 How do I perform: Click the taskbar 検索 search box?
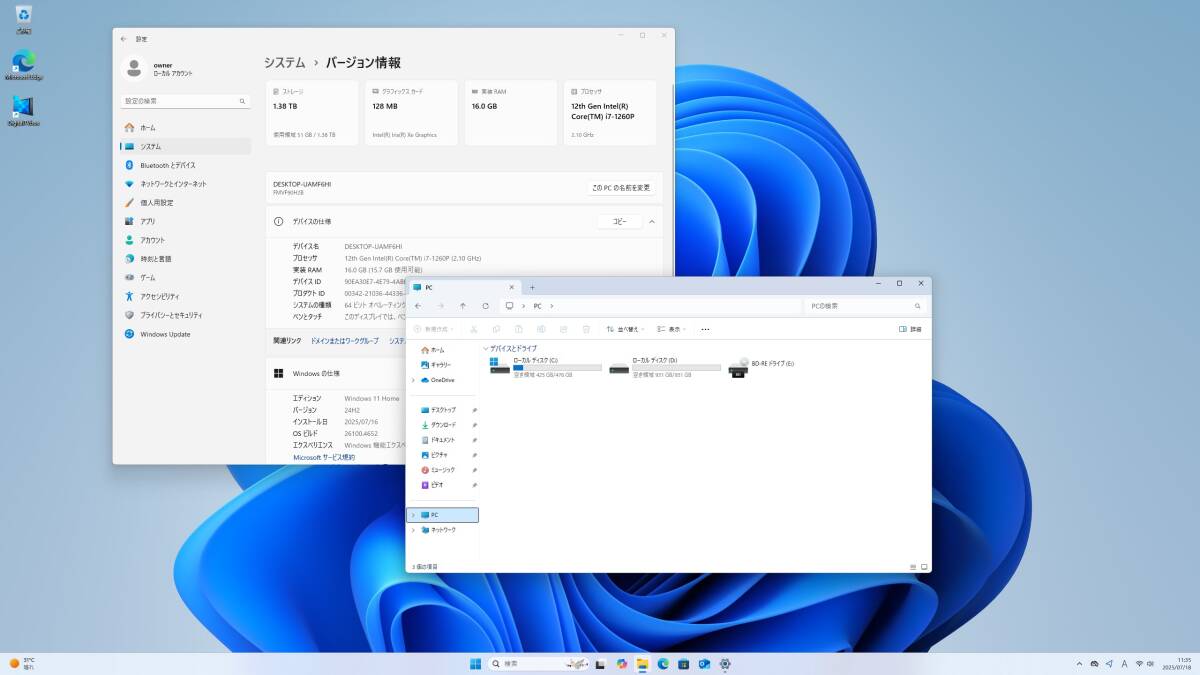point(540,664)
